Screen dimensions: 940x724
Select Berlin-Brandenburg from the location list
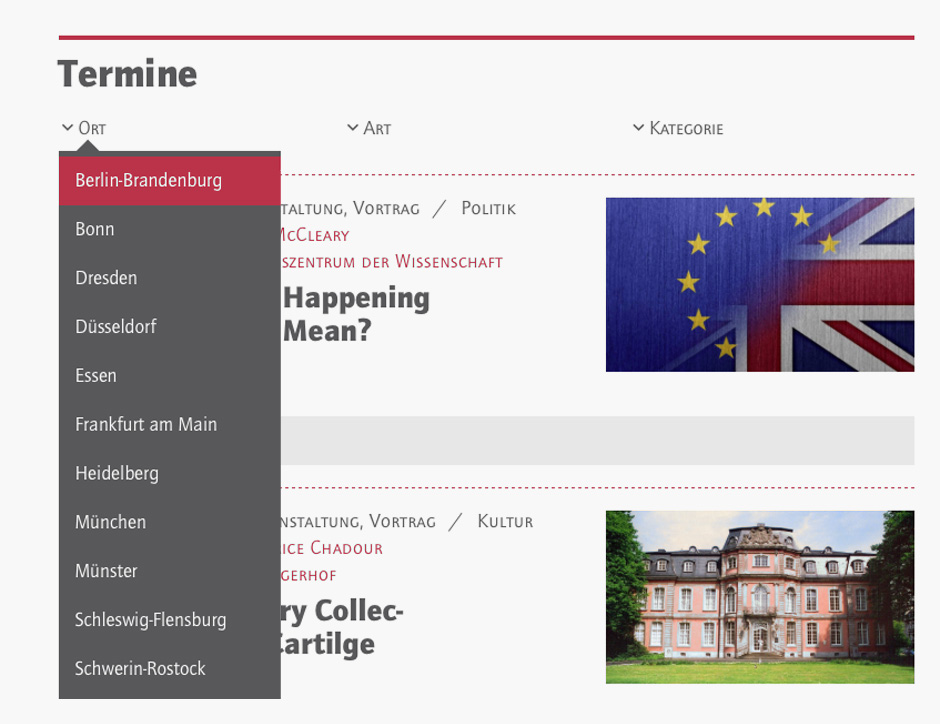[149, 181]
